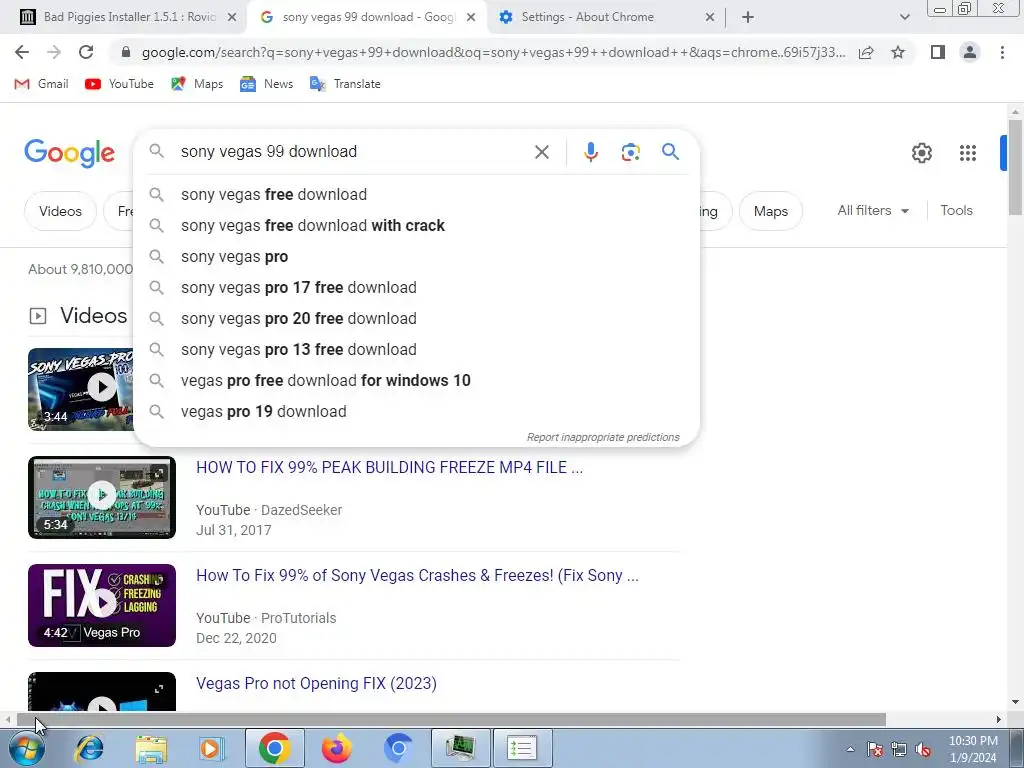
Task: Open a new tab with plus button
Action: (x=748, y=18)
